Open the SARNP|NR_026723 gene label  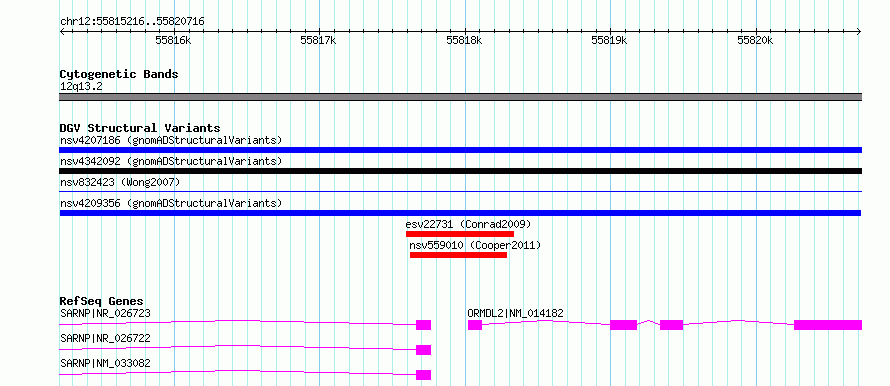(x=105, y=313)
